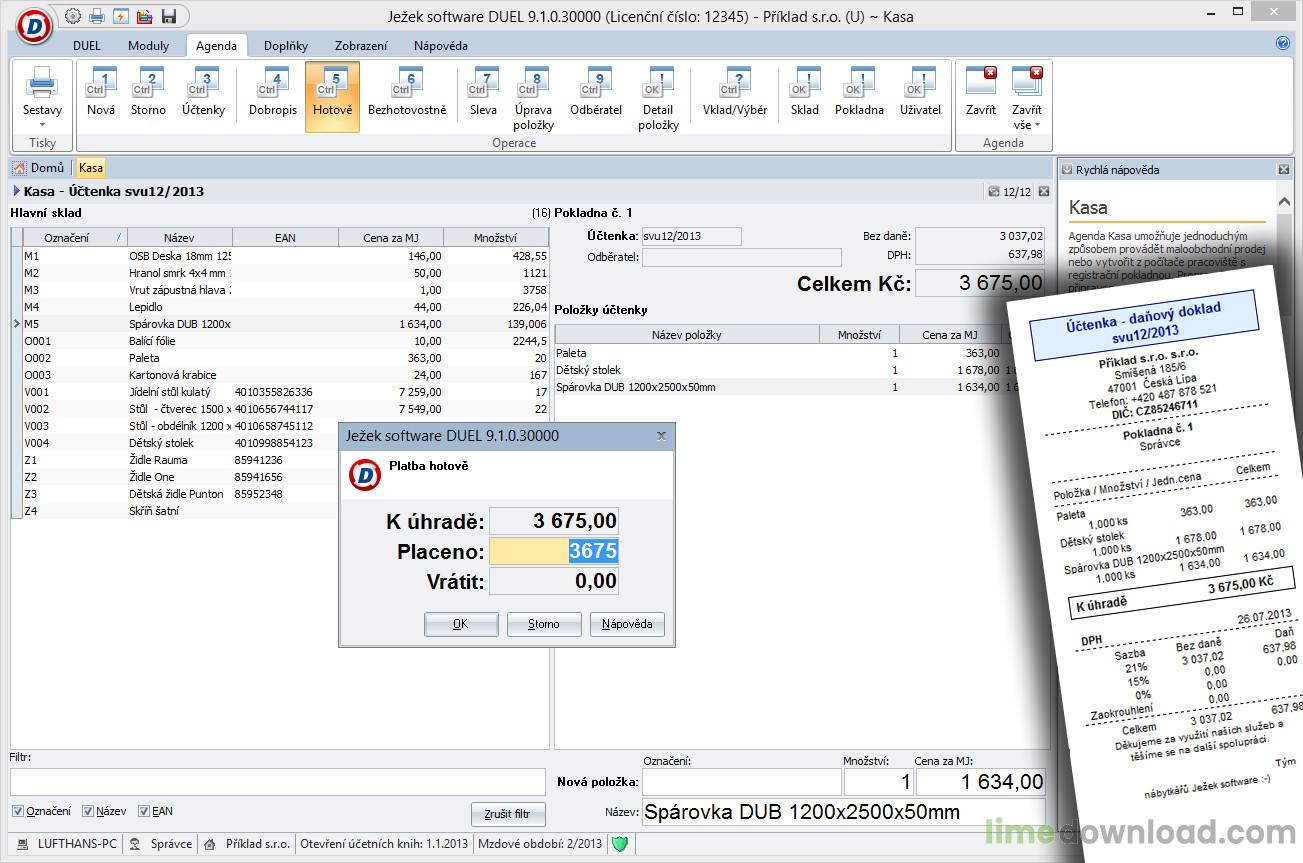Image resolution: width=1303 pixels, height=863 pixels.
Task: Cancel payment dialog with Storno button
Action: pos(544,624)
